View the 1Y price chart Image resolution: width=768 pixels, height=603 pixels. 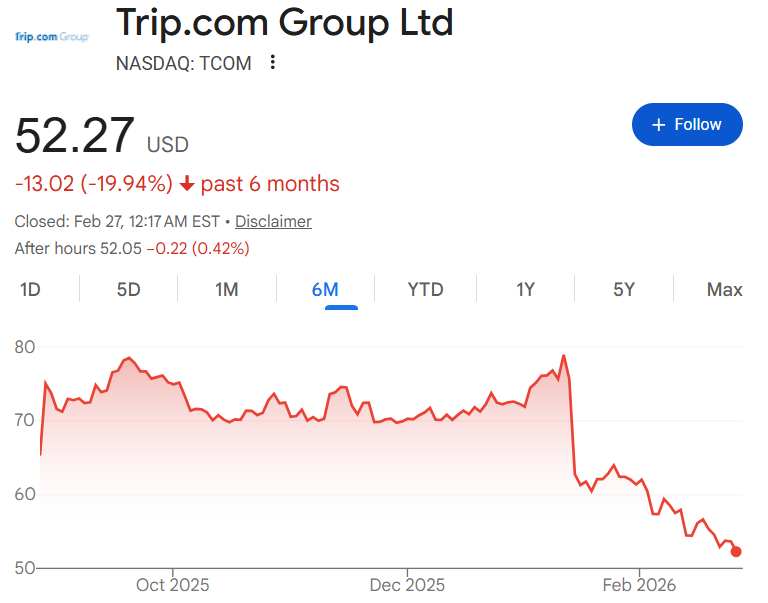525,290
